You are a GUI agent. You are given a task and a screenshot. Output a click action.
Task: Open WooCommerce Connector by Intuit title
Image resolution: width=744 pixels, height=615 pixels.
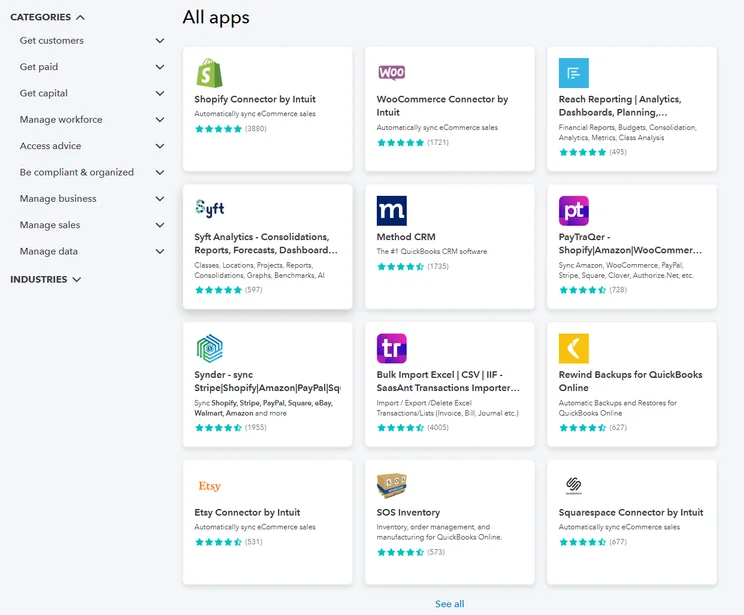[442, 106]
